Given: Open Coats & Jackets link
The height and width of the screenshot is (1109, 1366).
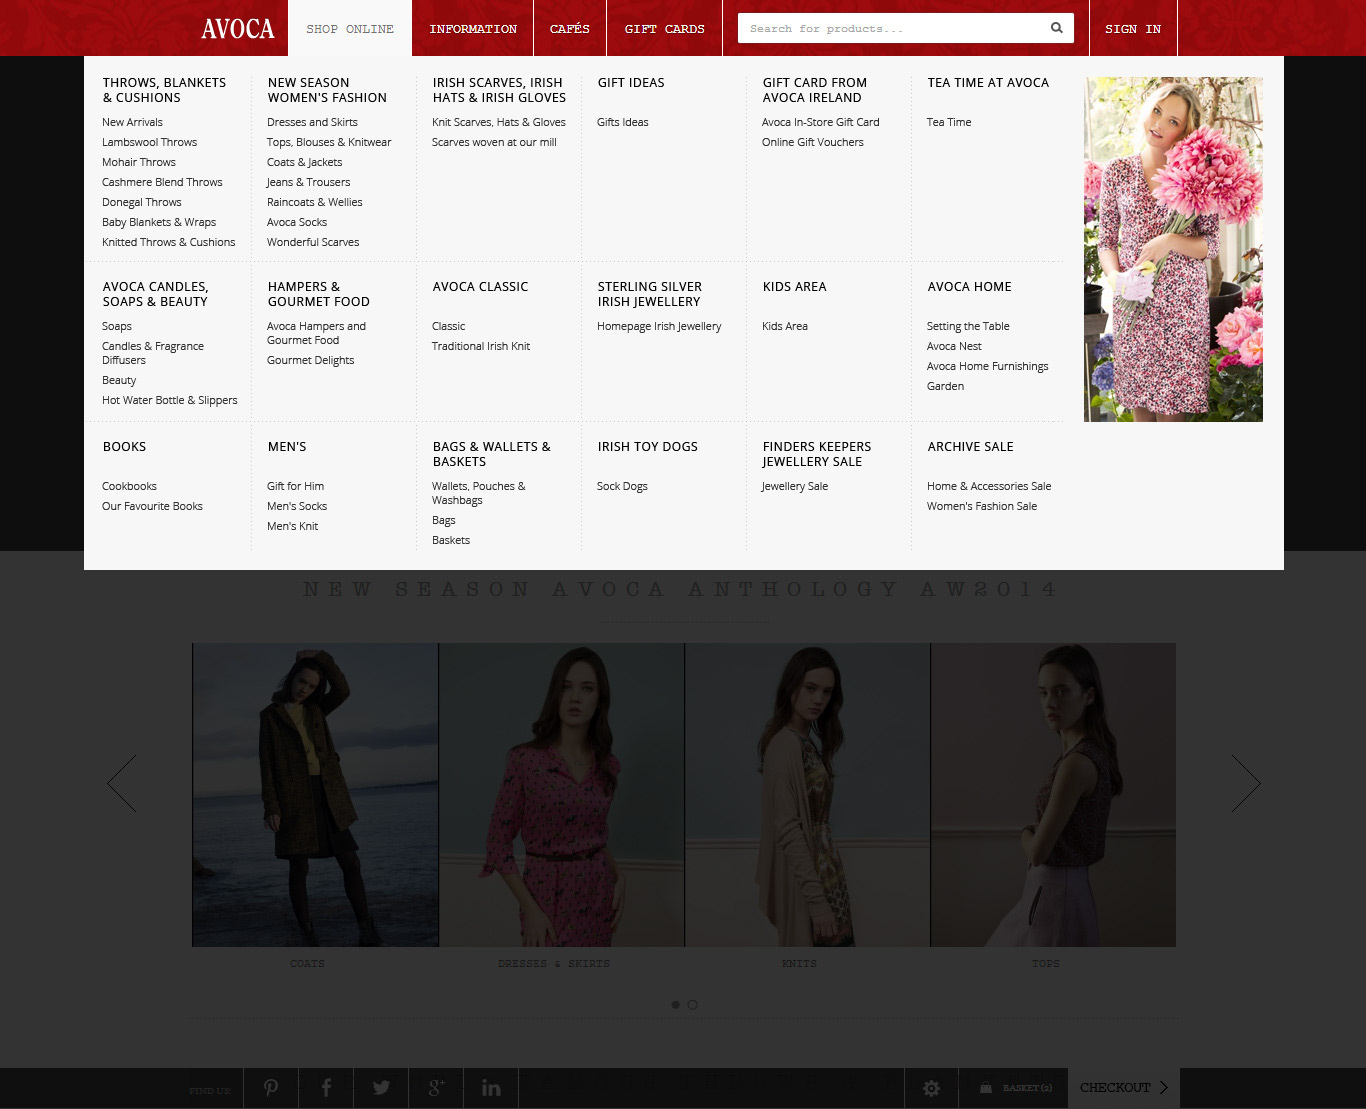Looking at the screenshot, I should tap(305, 162).
